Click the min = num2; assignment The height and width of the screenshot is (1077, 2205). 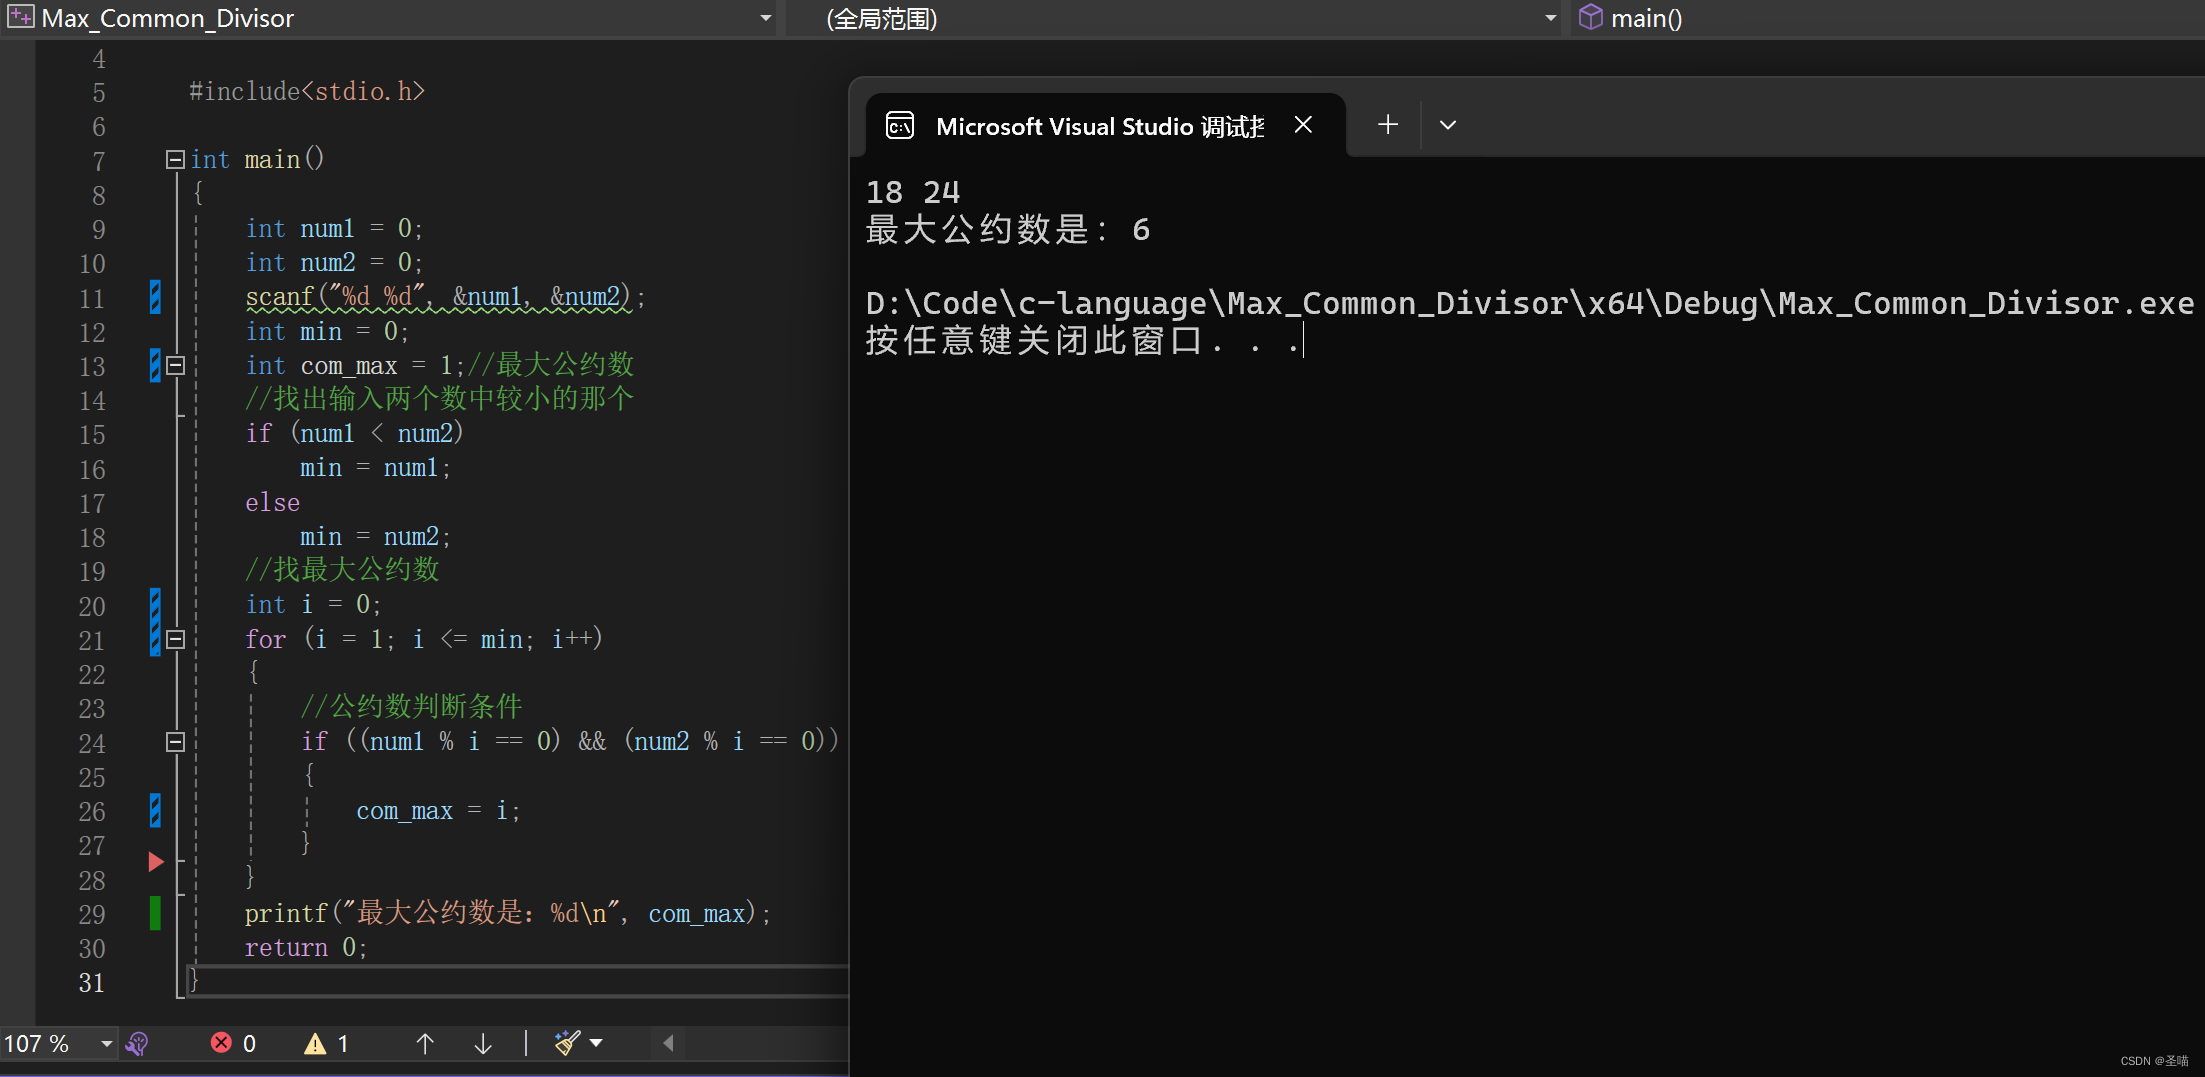coord(375,537)
